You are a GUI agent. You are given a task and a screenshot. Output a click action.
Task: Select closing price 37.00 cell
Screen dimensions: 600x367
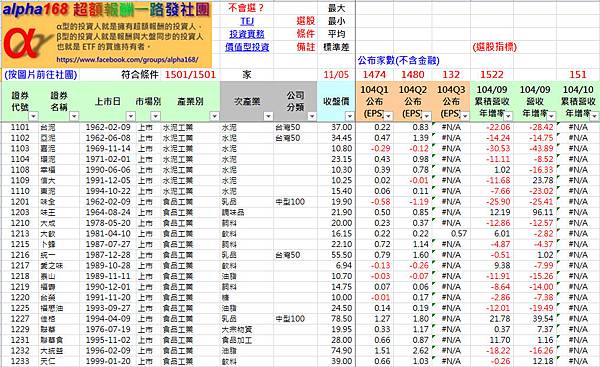342,127
